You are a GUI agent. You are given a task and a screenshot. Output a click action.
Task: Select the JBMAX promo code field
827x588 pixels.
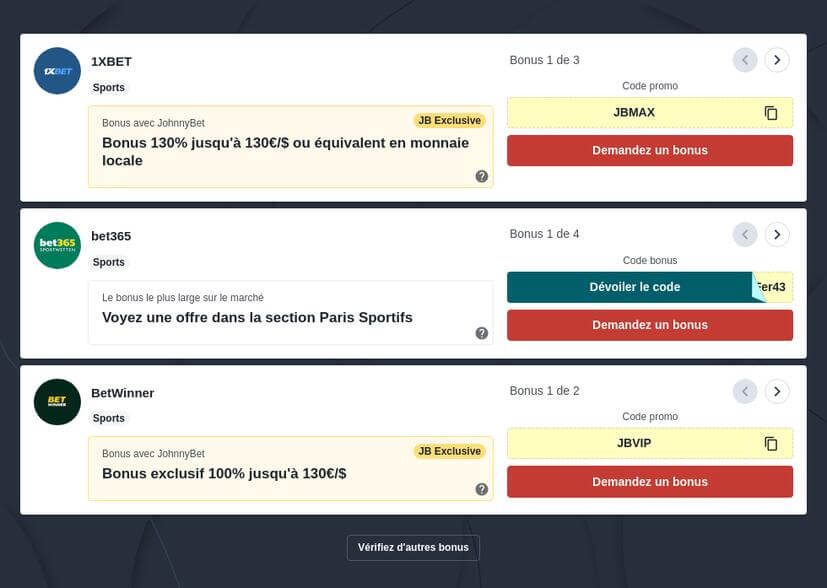pos(634,113)
